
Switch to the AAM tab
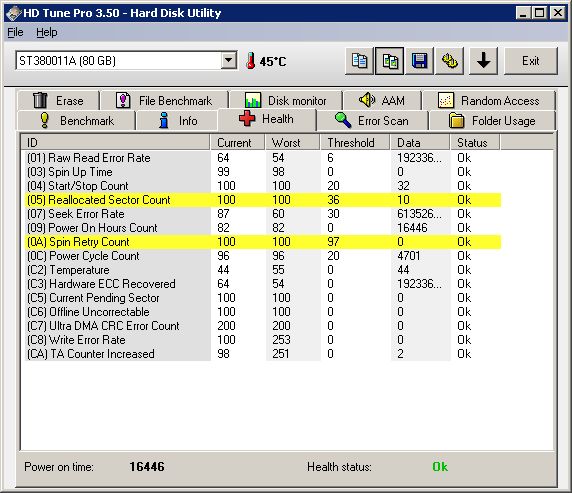382,100
